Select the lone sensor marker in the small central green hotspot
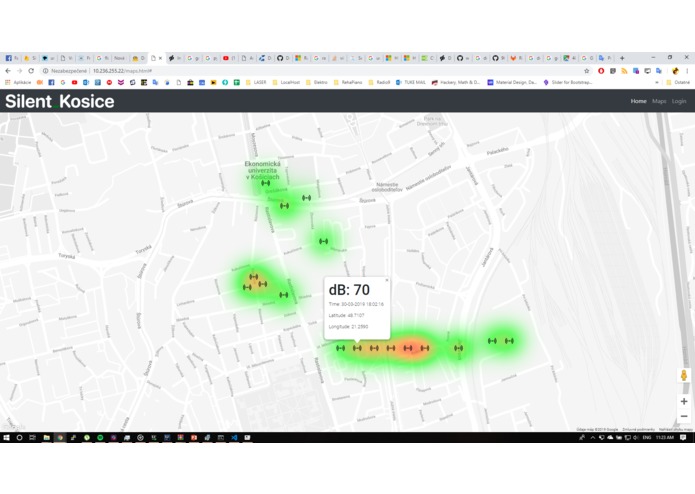Image resolution: width=695 pixels, height=494 pixels. [x=324, y=241]
